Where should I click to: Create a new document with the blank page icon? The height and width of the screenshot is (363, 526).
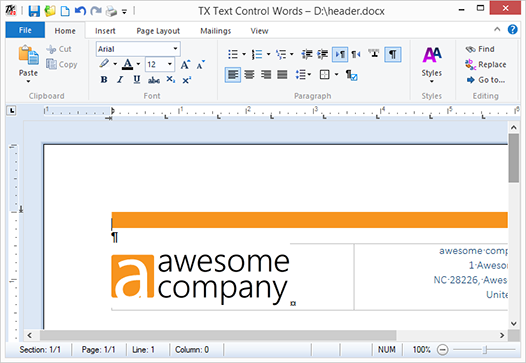click(x=65, y=11)
